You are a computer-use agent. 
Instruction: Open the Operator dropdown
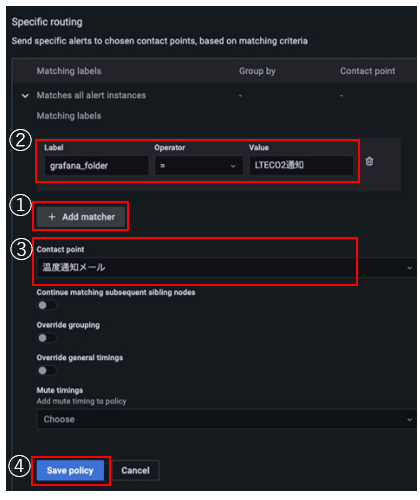tap(199, 166)
